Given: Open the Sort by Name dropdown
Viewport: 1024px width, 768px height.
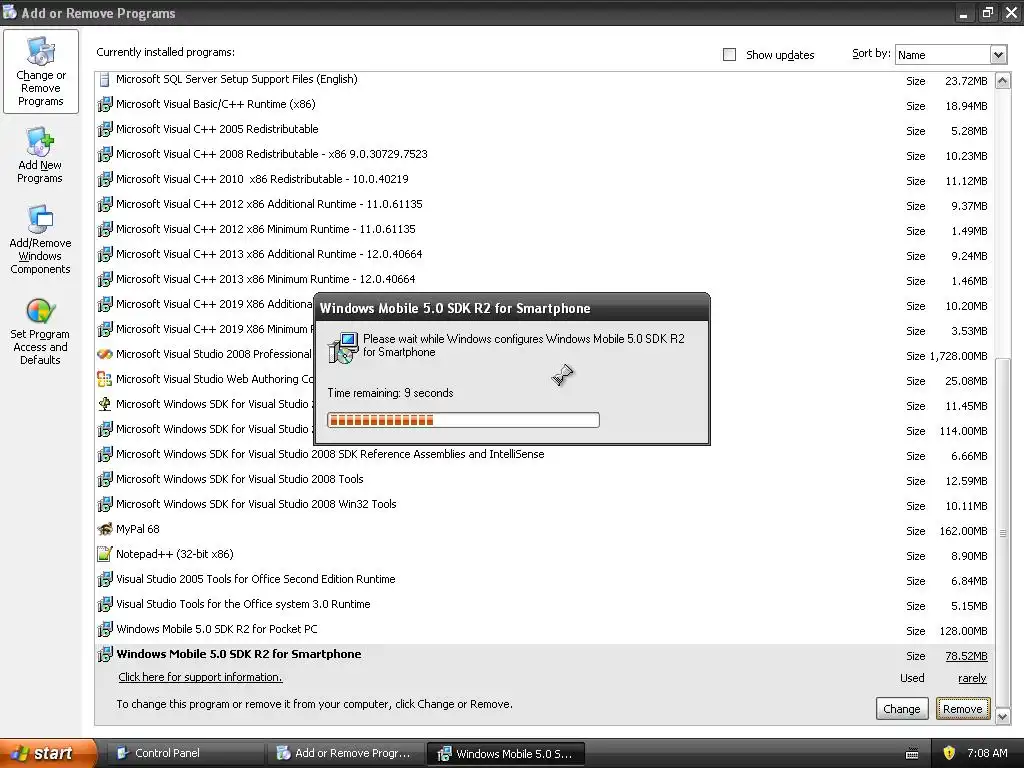Looking at the screenshot, I should 998,55.
